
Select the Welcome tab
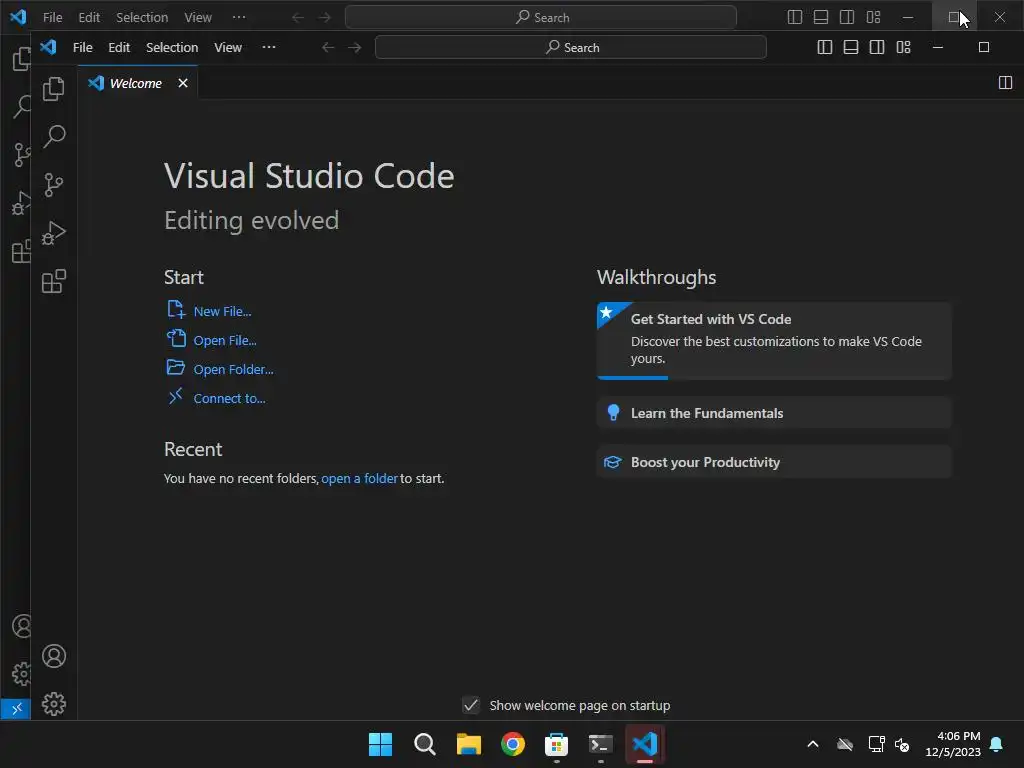135,83
